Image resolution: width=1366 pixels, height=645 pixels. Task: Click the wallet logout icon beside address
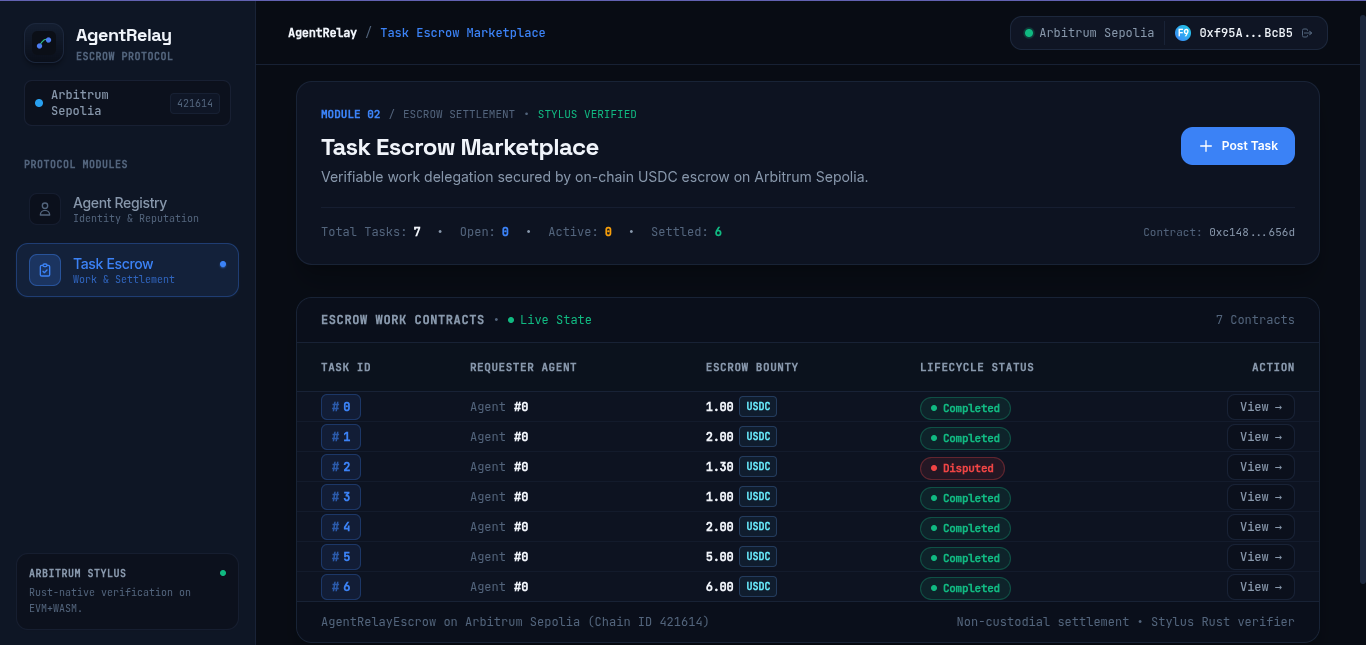[x=1307, y=33]
